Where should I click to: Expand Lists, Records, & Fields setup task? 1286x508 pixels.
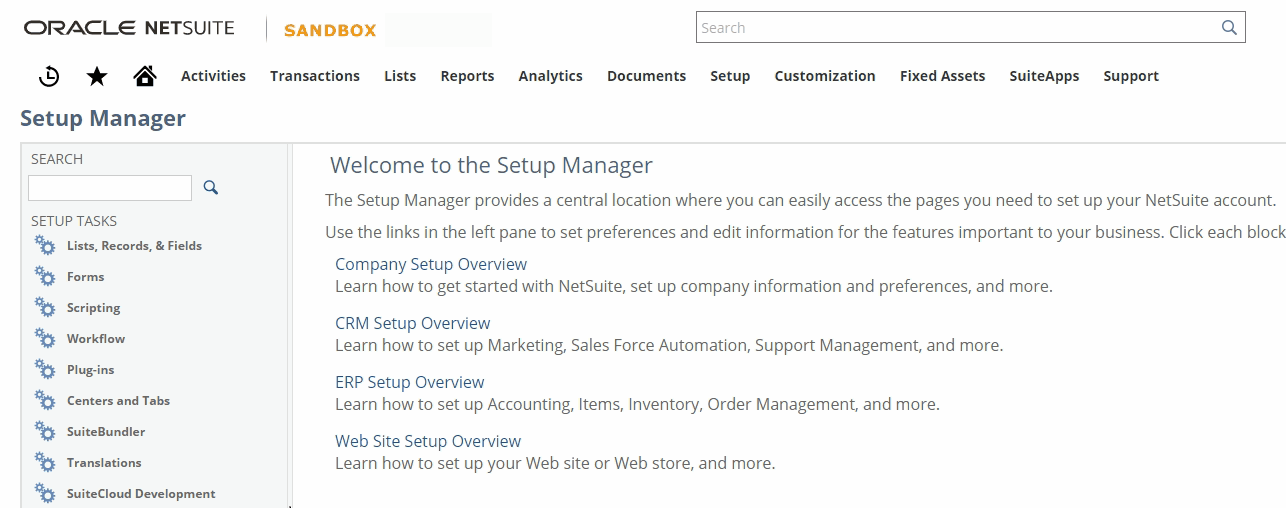[x=134, y=246]
